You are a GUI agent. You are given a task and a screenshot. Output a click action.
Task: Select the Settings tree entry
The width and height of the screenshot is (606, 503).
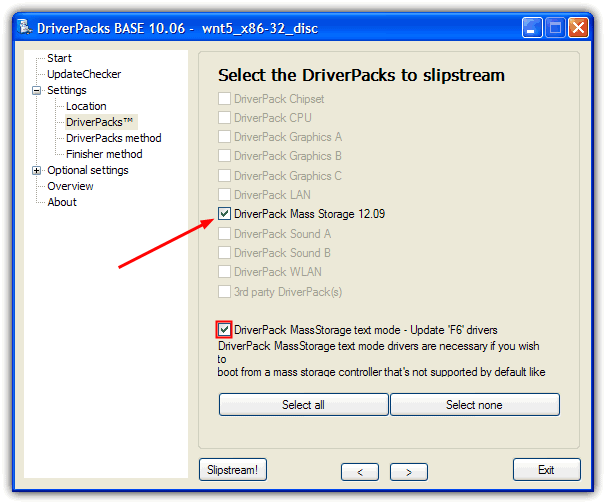66,90
